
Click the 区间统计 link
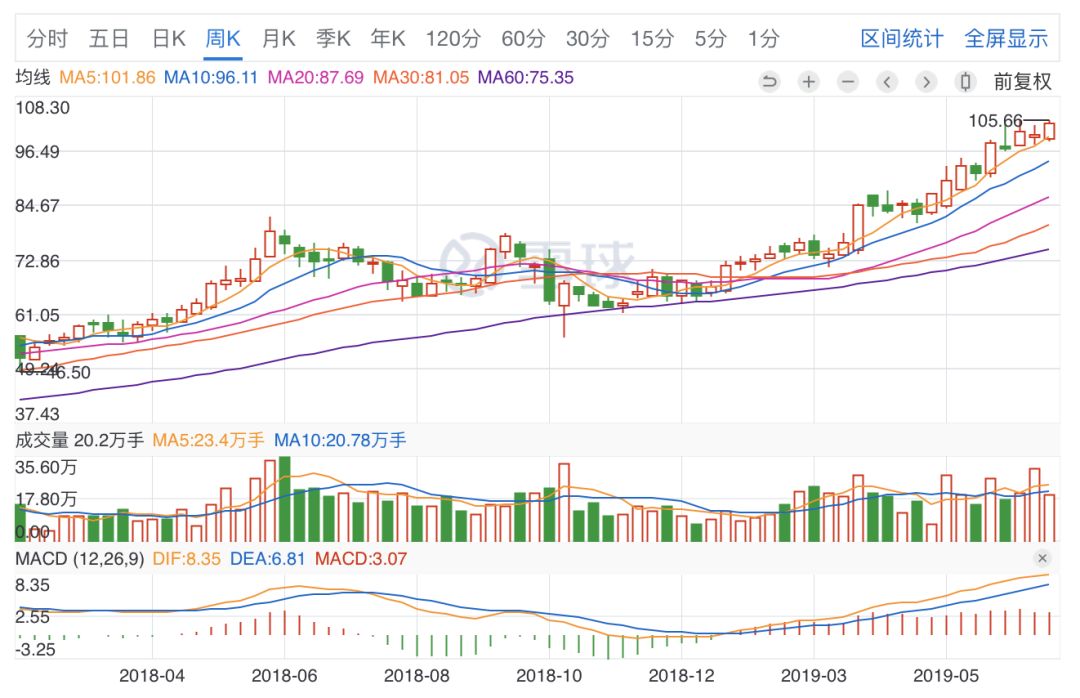pos(901,39)
